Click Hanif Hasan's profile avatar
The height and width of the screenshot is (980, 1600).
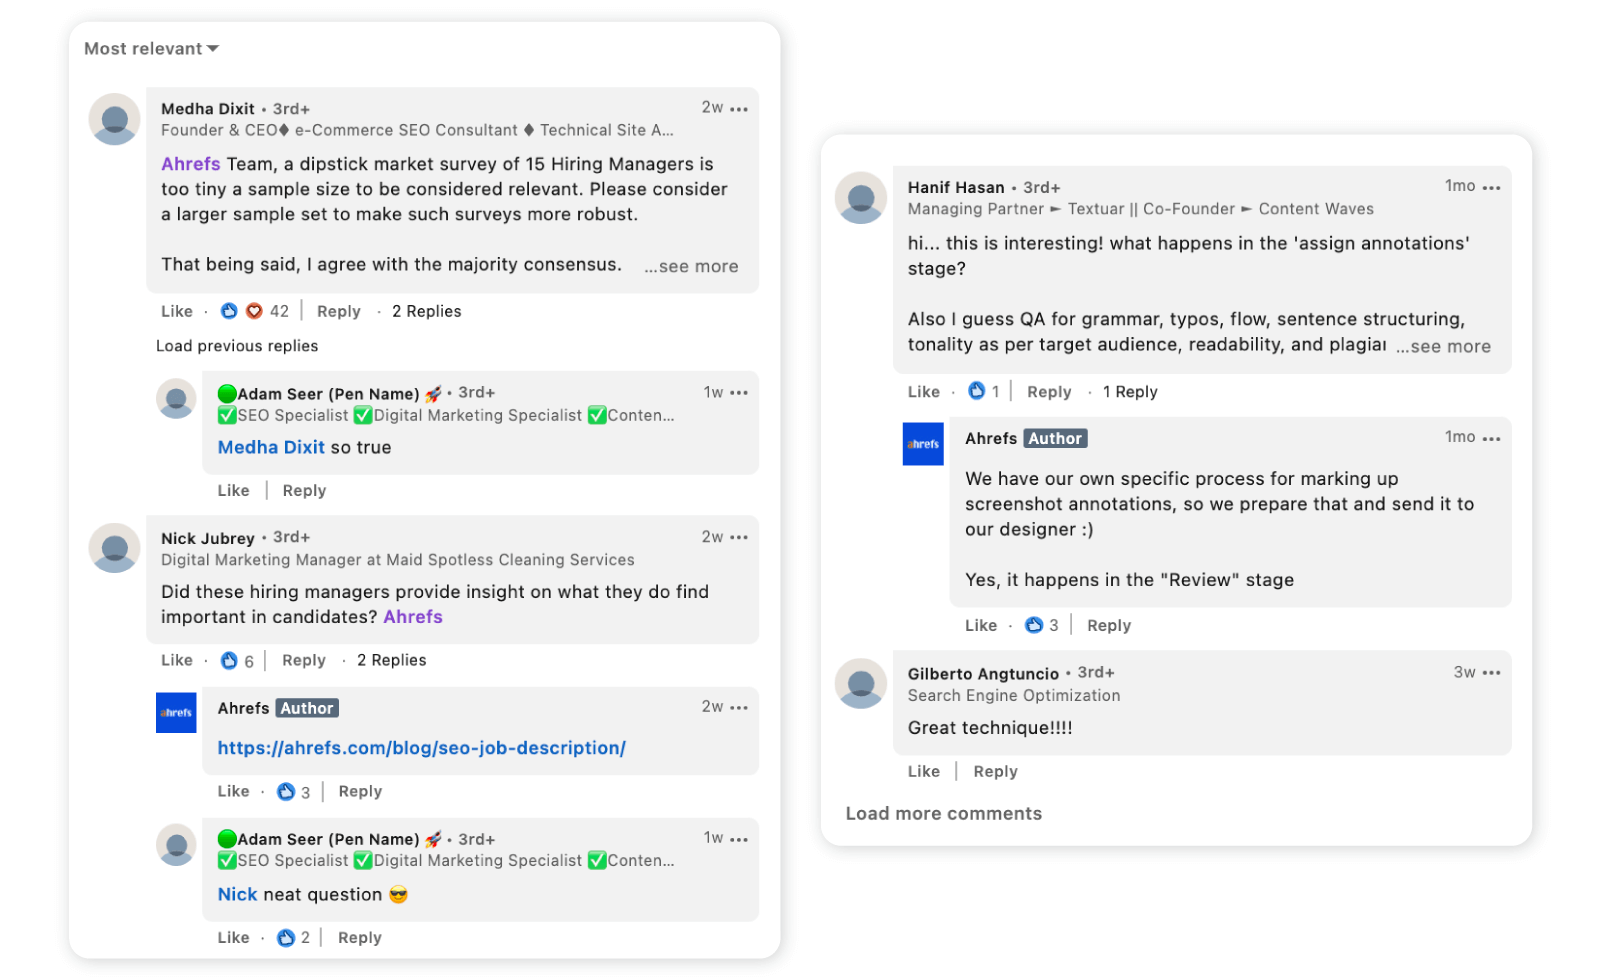pyautogui.click(x=860, y=197)
